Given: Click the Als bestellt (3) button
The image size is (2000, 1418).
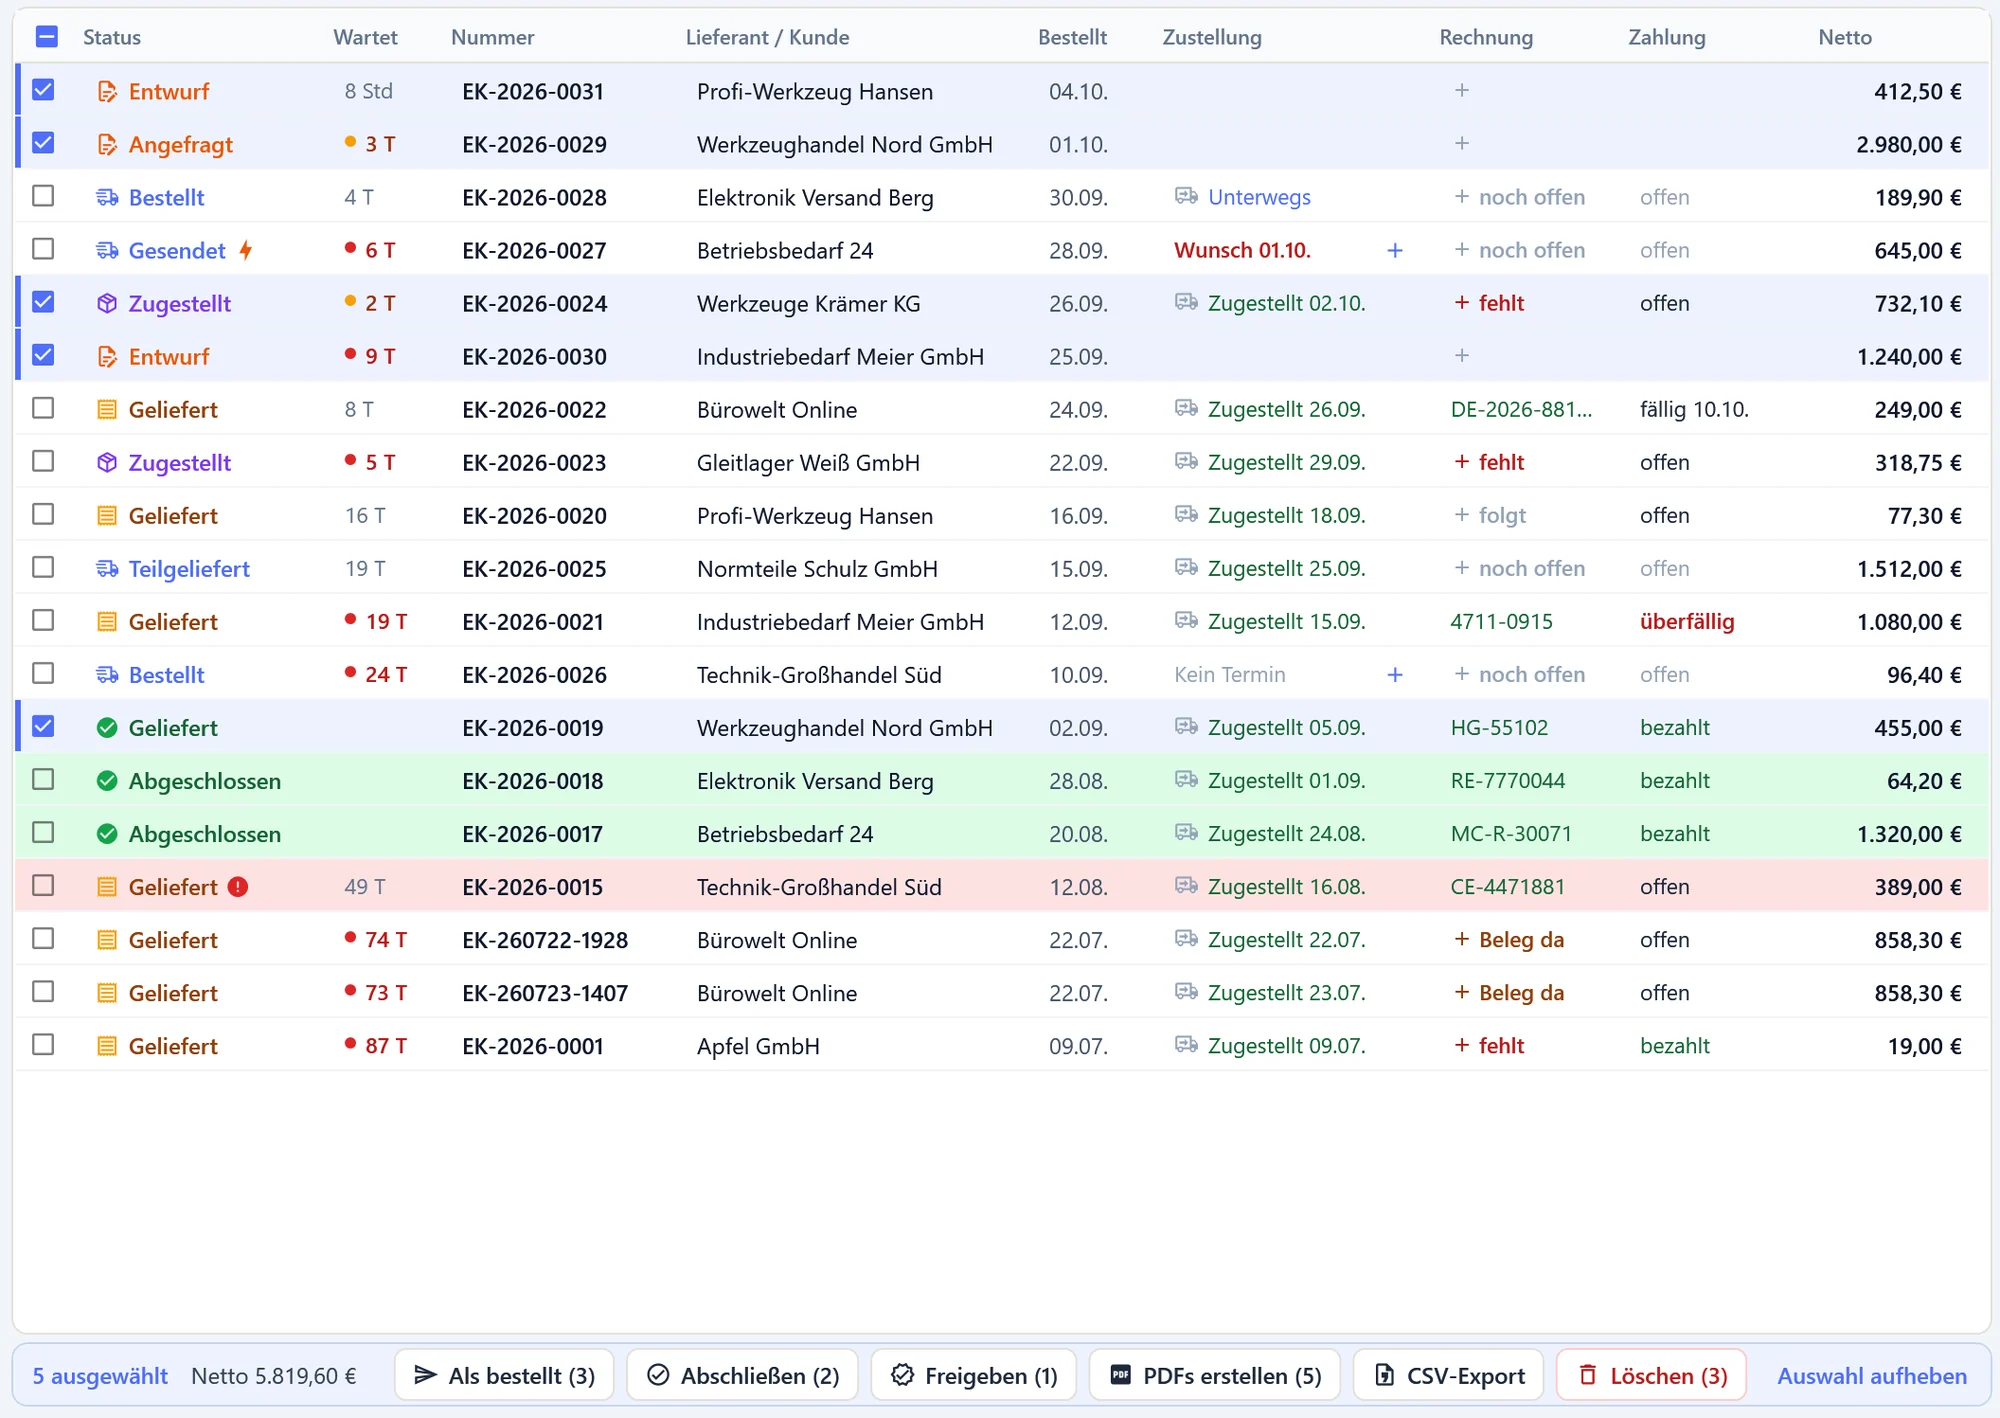Looking at the screenshot, I should coord(504,1376).
